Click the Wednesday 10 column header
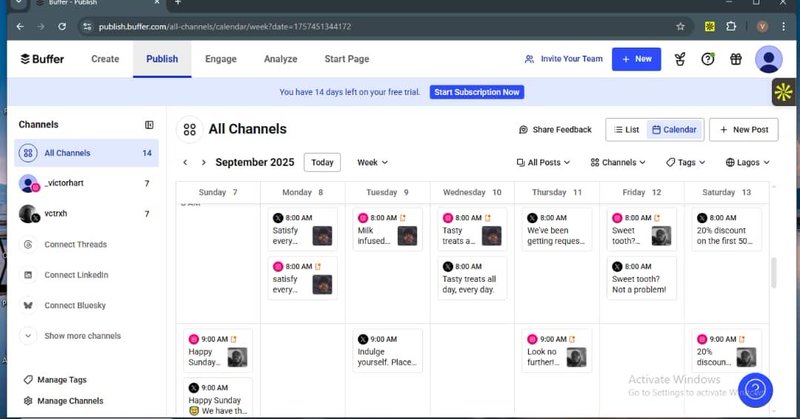The width and height of the screenshot is (800, 419). tap(472, 192)
